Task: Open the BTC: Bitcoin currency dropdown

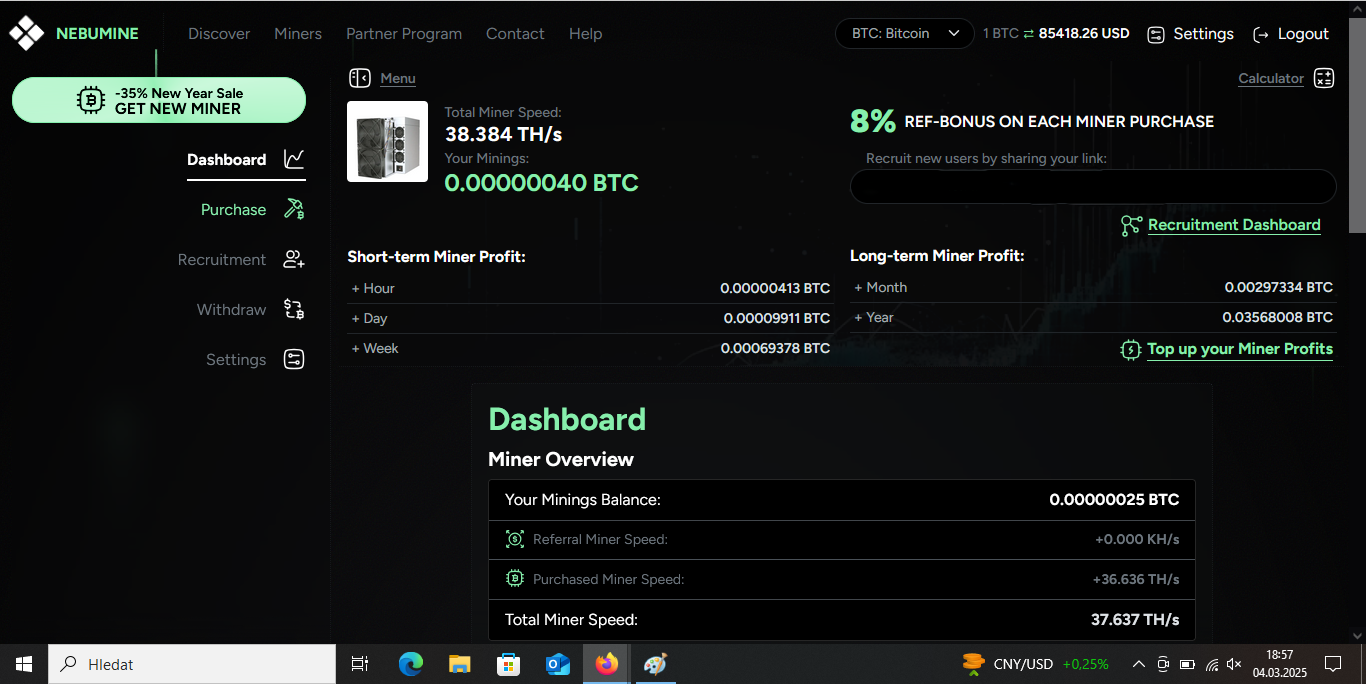Action: pos(904,34)
